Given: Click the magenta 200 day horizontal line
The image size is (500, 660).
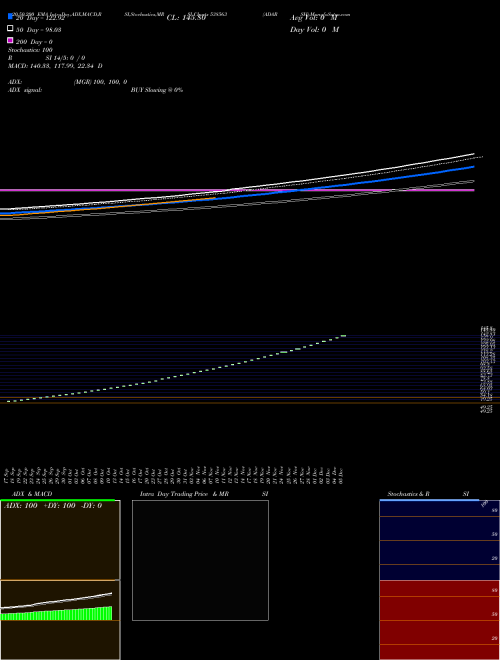Looking at the screenshot, I should click(x=237, y=190).
